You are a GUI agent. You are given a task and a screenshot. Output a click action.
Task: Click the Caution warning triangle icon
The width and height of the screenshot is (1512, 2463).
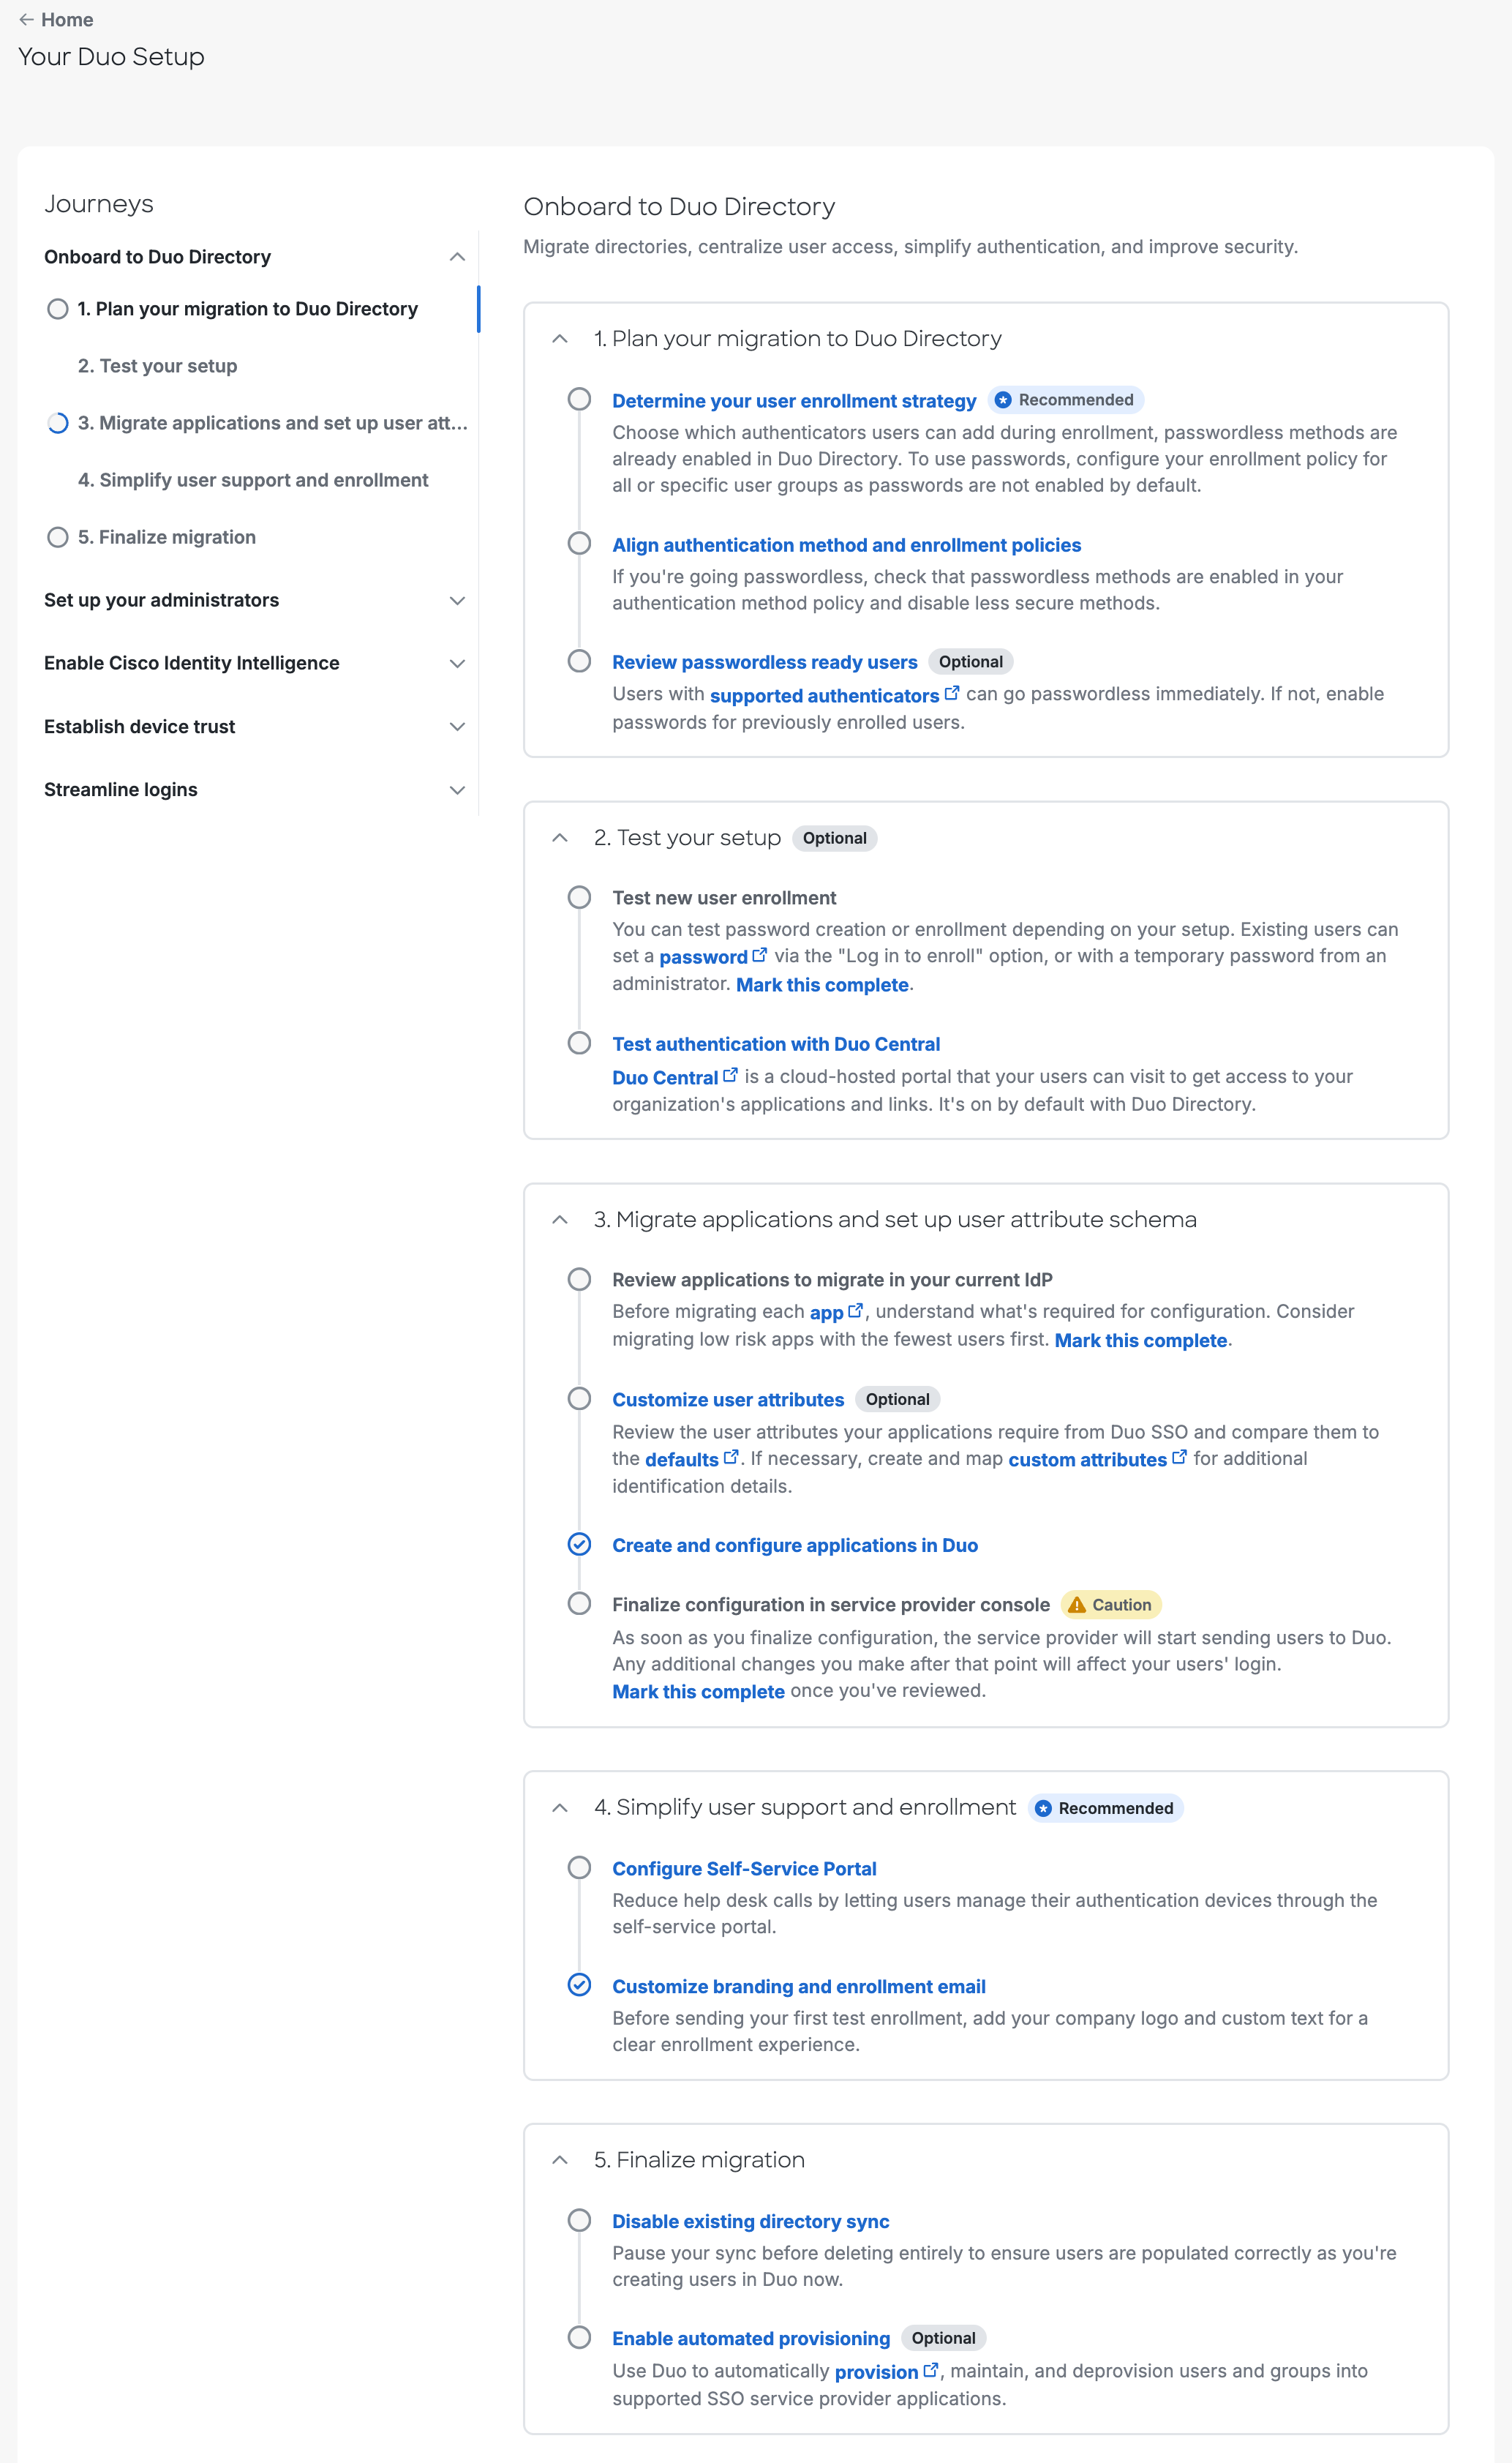[x=1077, y=1605]
